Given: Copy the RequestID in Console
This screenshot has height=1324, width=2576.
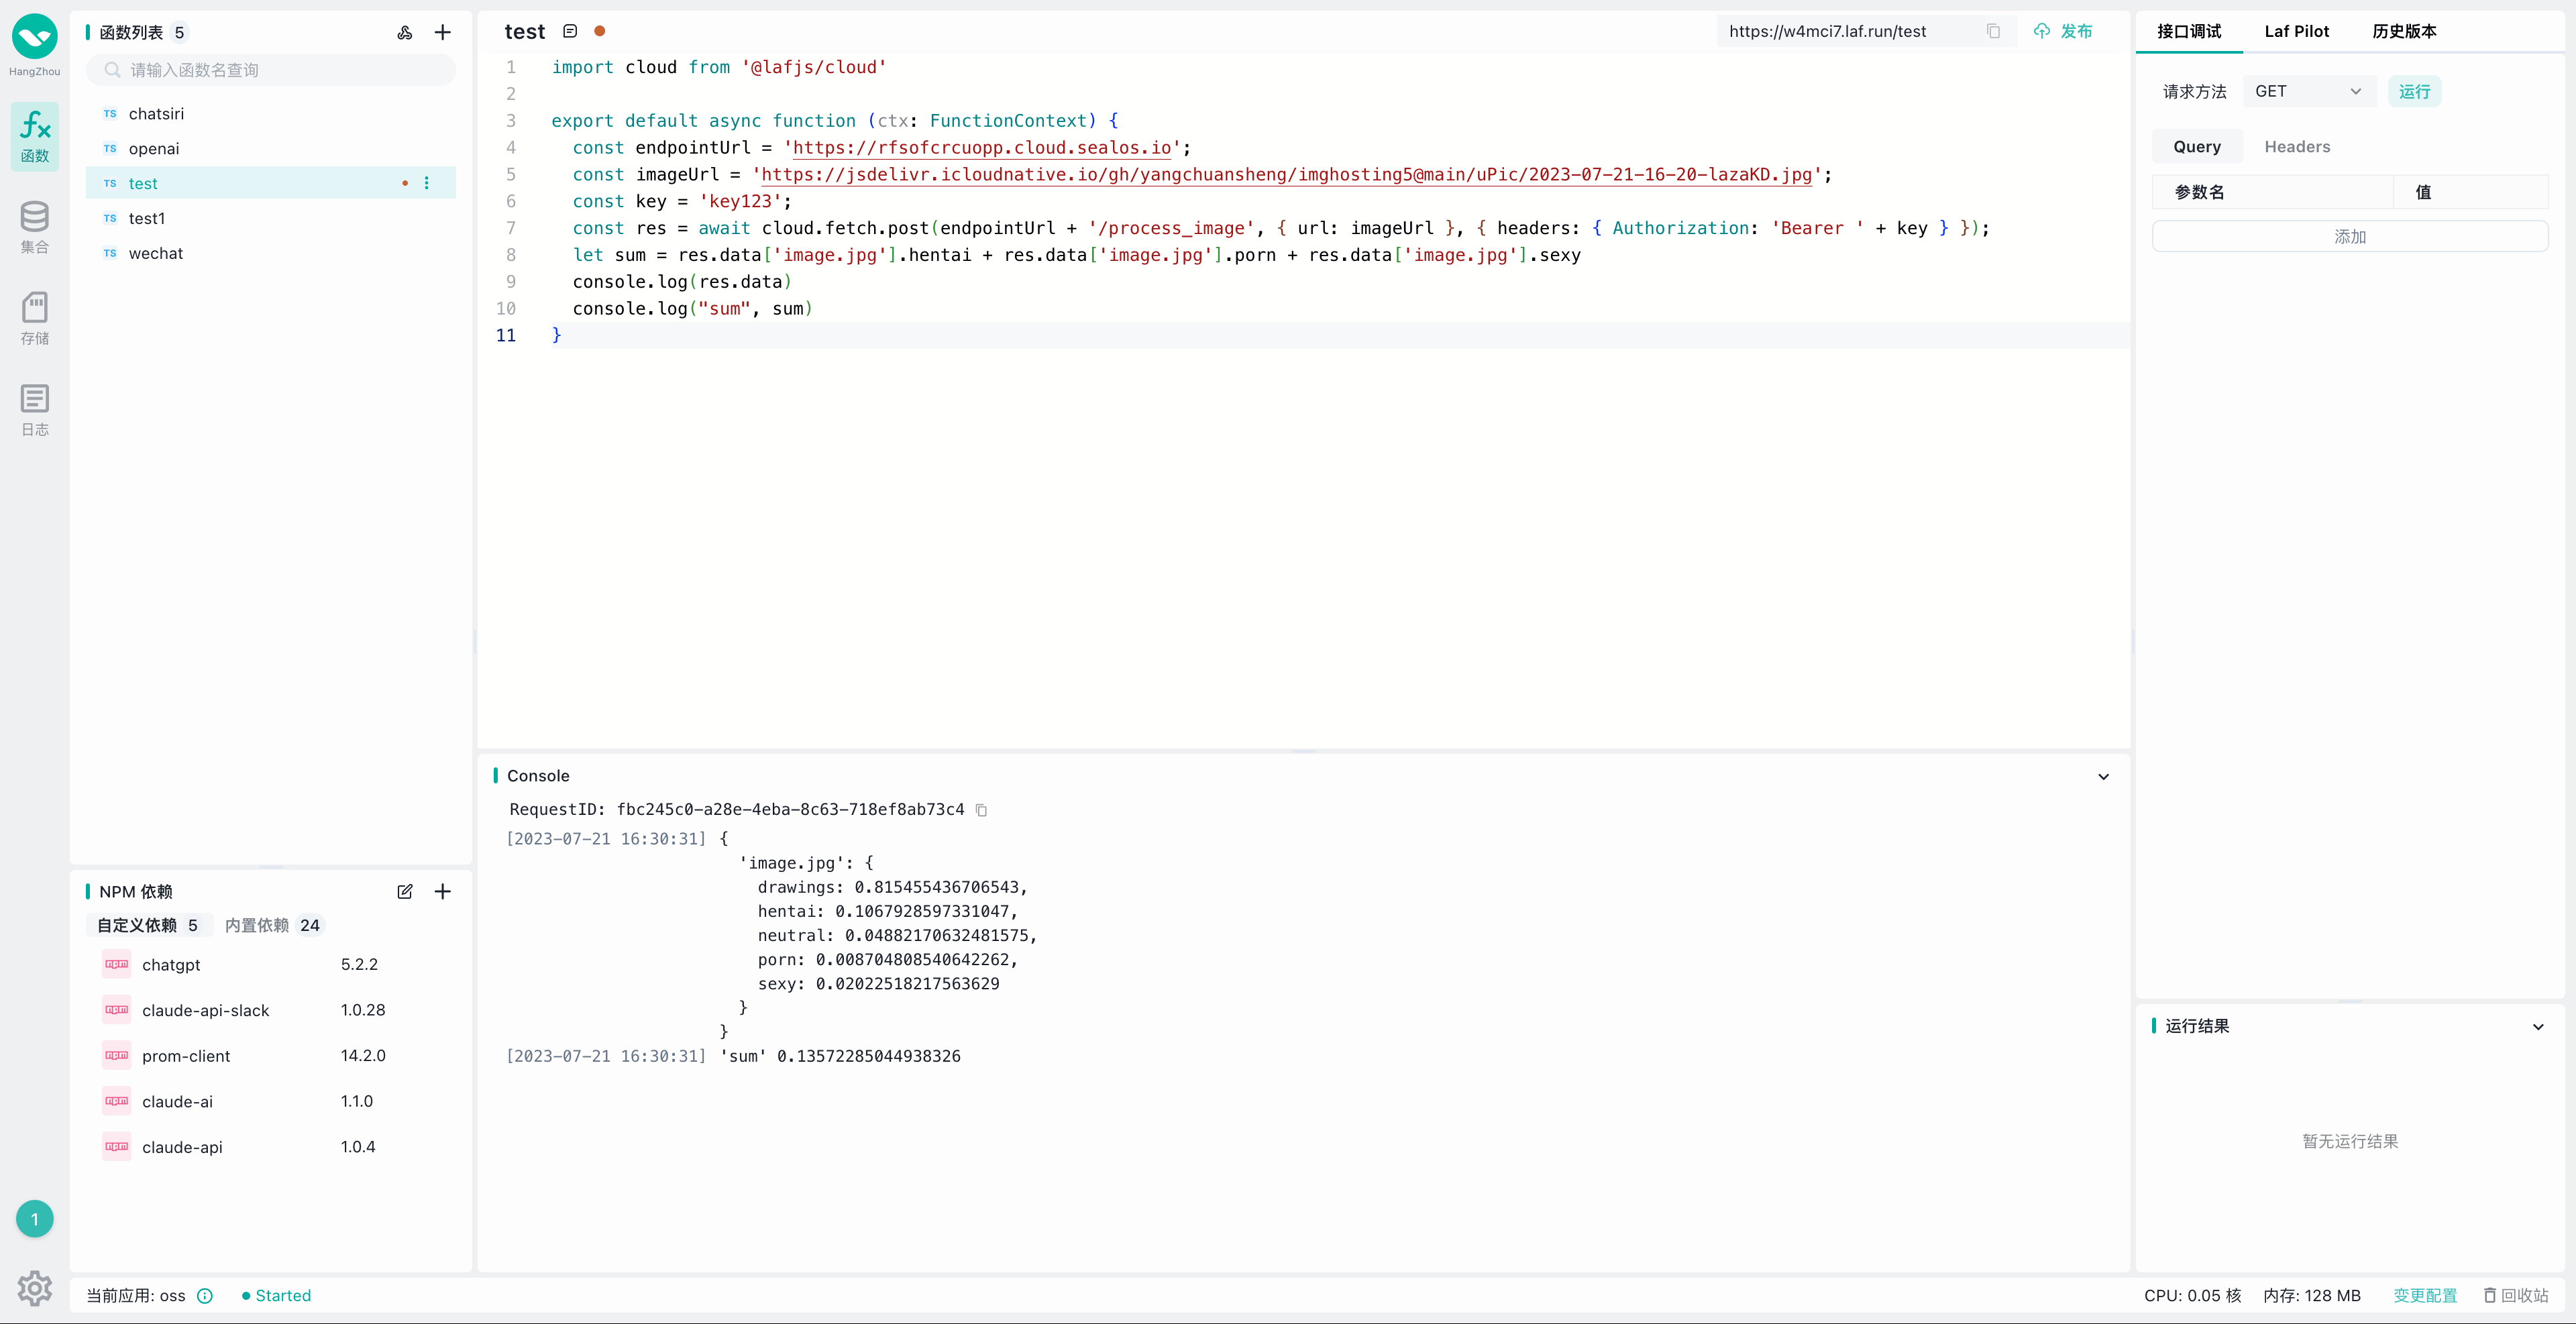Looking at the screenshot, I should [x=982, y=810].
